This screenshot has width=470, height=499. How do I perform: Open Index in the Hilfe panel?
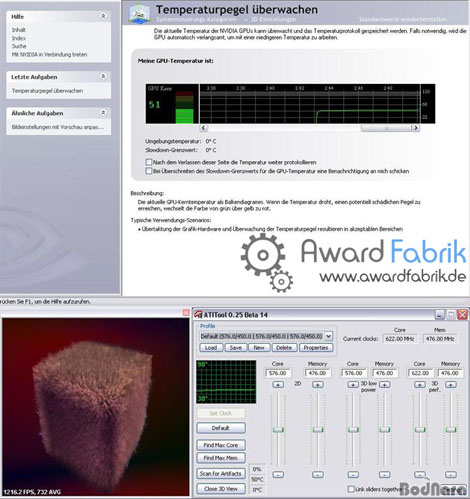click(x=19, y=38)
